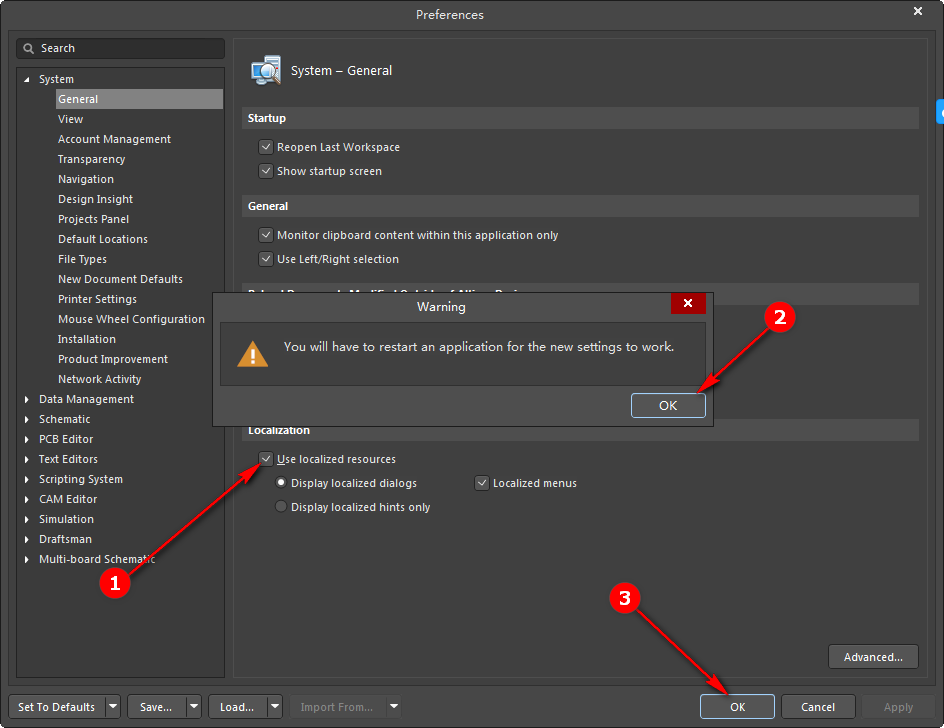Click the search magnifier icon
Viewport: 944px width, 728px height.
click(28, 49)
